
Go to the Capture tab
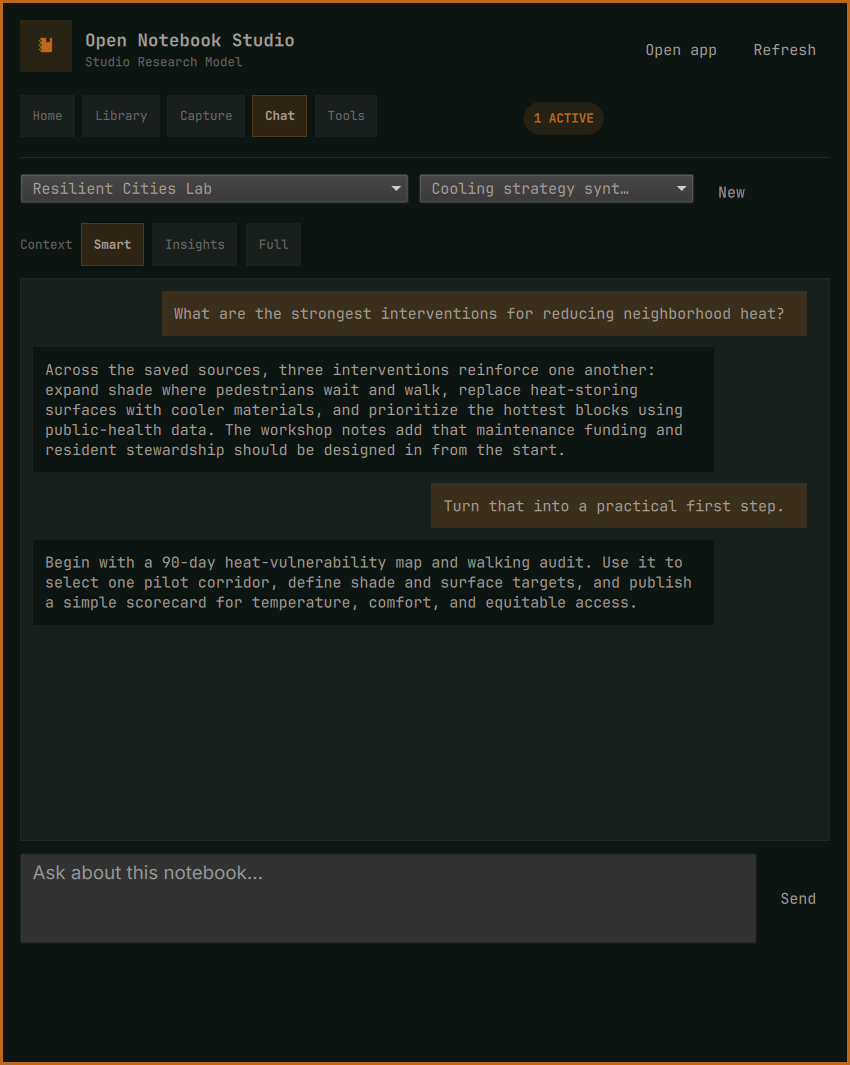(x=206, y=116)
